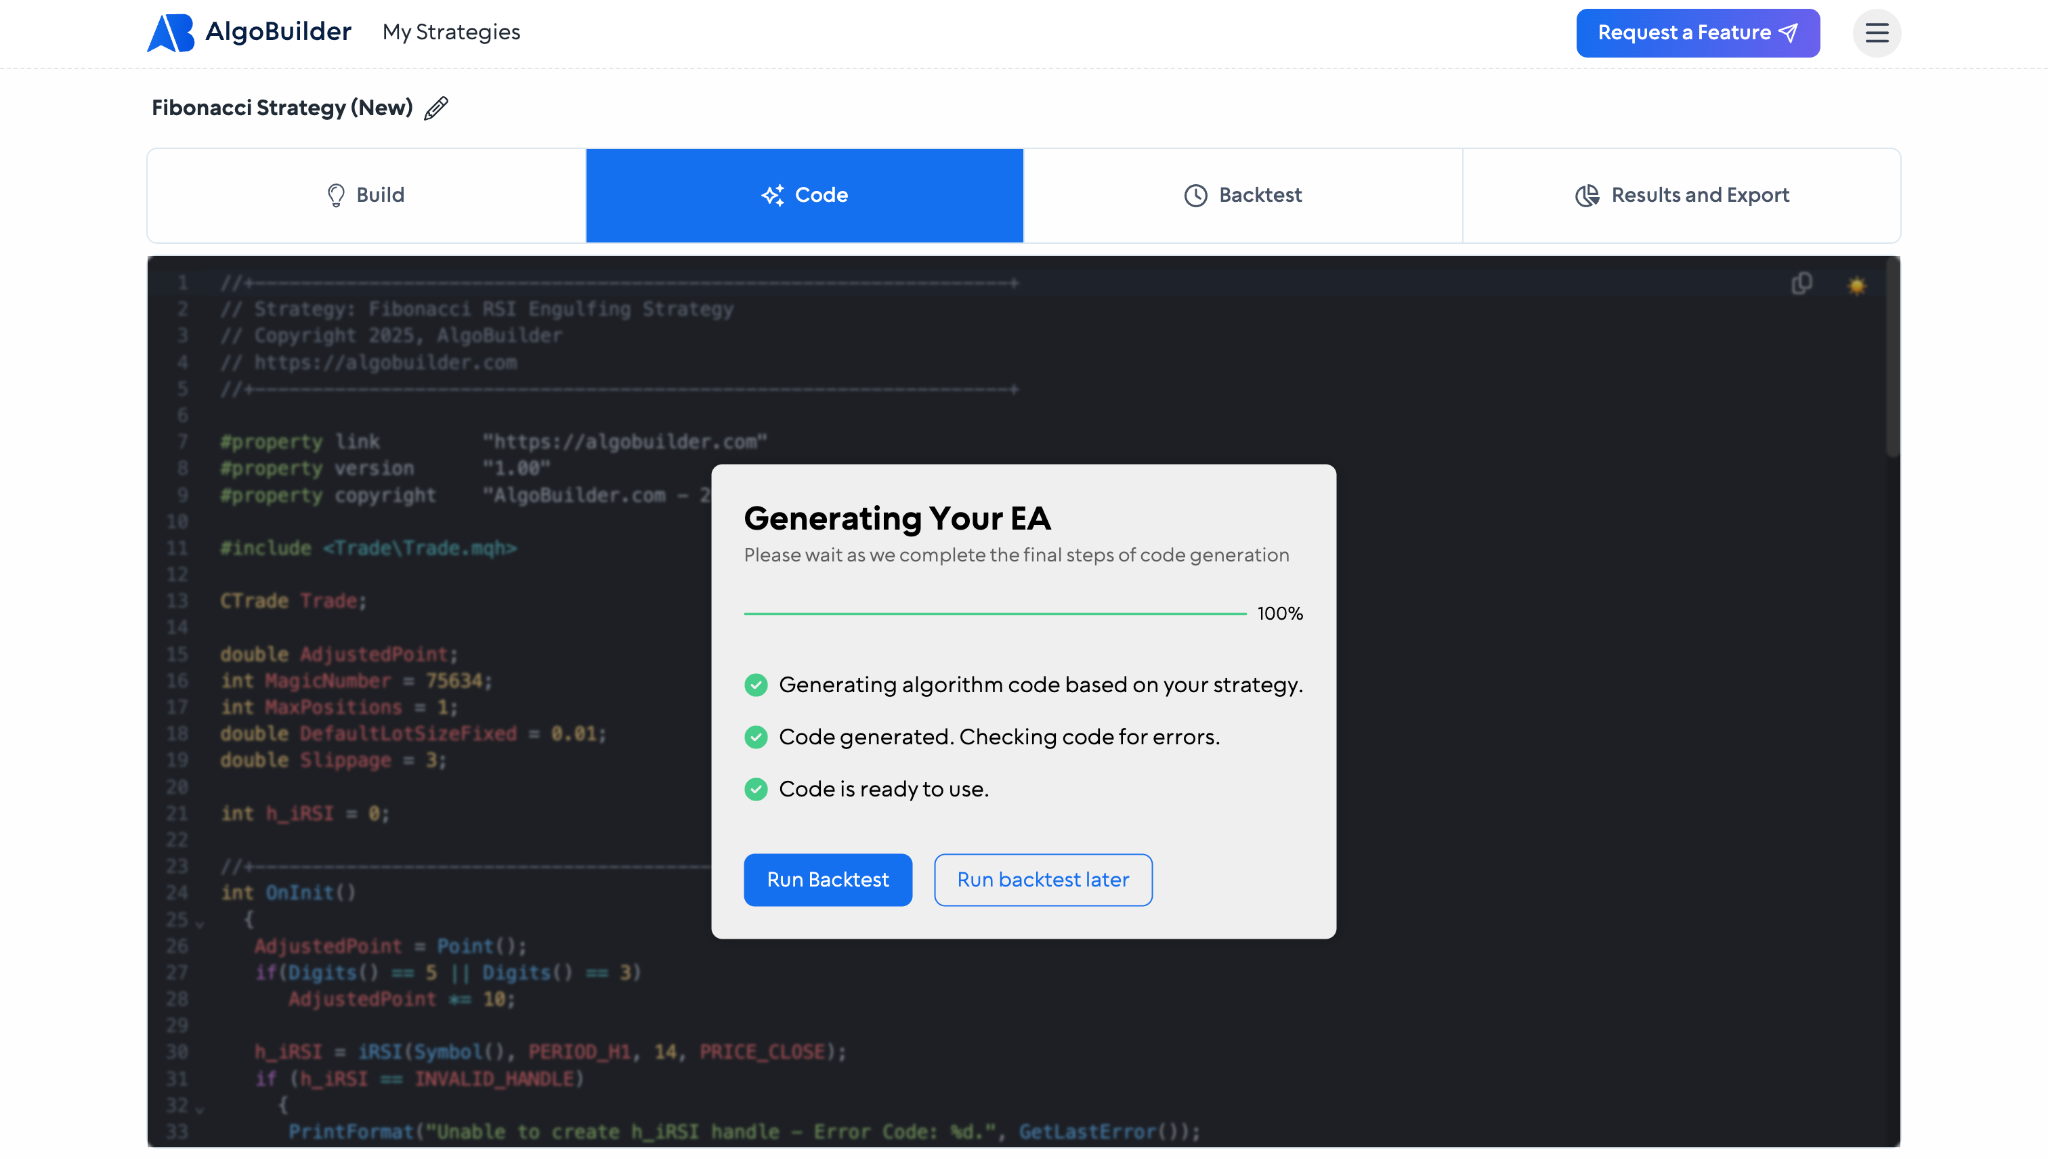The height and width of the screenshot is (1159, 2048).
Task: Open the hamburger menu
Action: click(1877, 33)
